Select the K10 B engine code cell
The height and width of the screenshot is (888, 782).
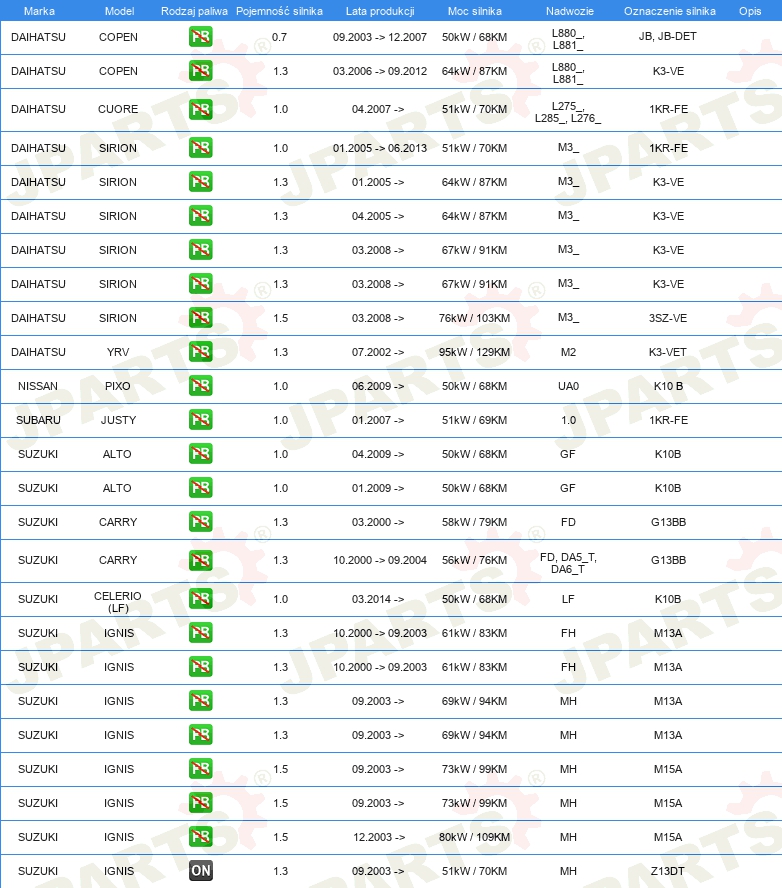tap(668, 386)
